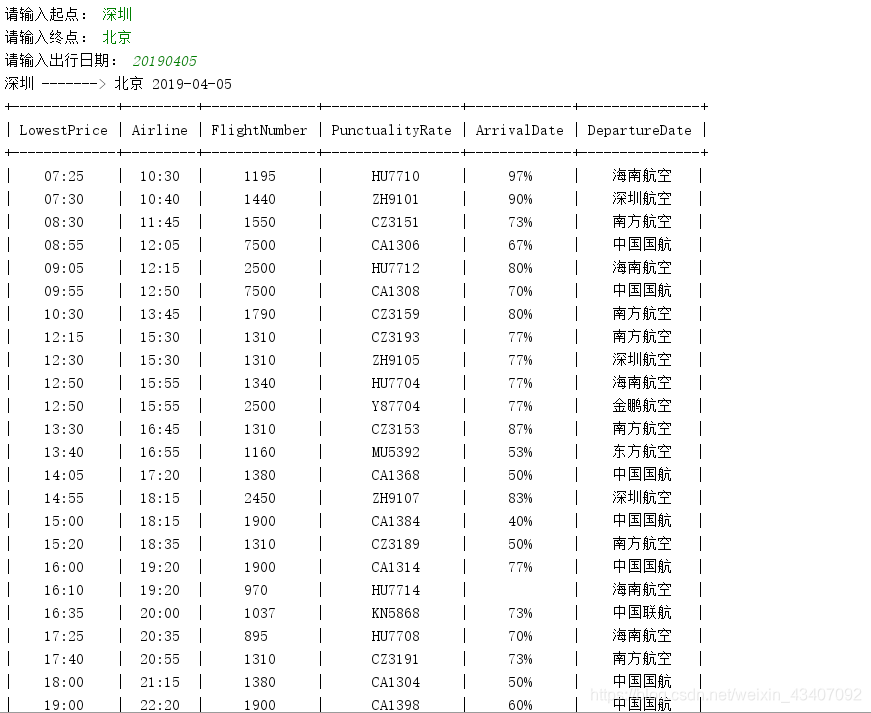Select flight code MU5392
This screenshot has height=713, width=871.
[396, 452]
